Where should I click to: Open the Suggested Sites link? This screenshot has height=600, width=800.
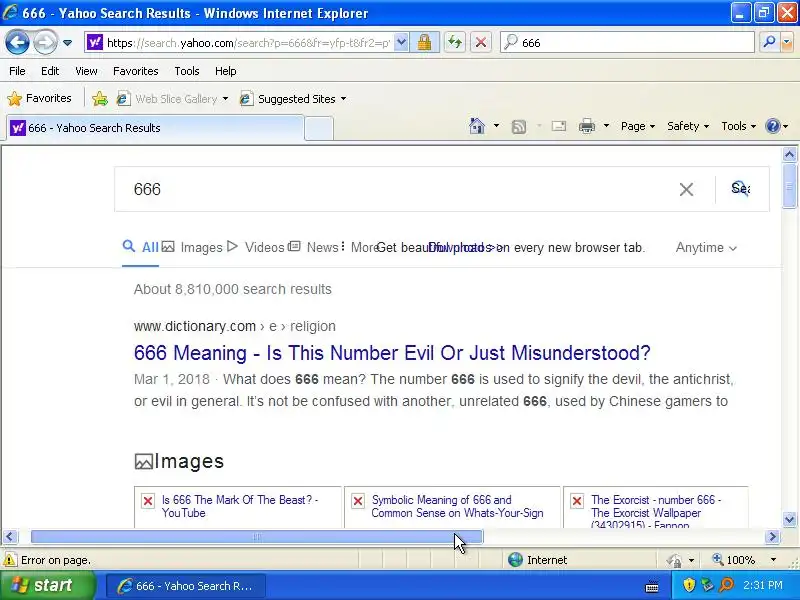(x=293, y=99)
